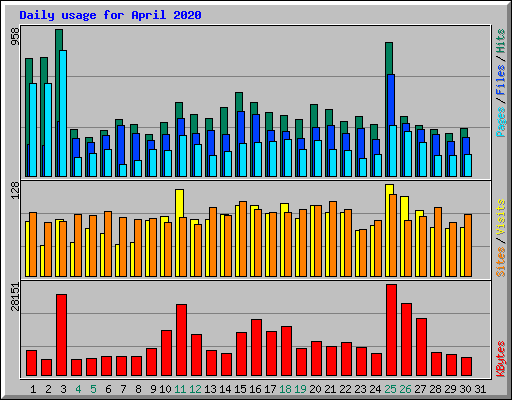
Task: Click day 31 on the x-axis
Action: 480,389
